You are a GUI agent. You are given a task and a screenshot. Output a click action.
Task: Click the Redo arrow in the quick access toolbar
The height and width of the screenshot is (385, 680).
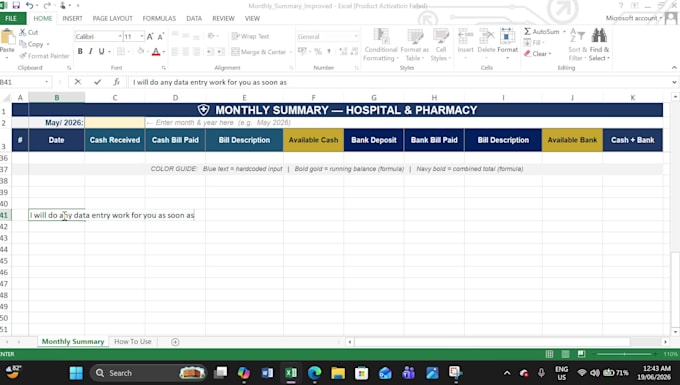pos(47,5)
